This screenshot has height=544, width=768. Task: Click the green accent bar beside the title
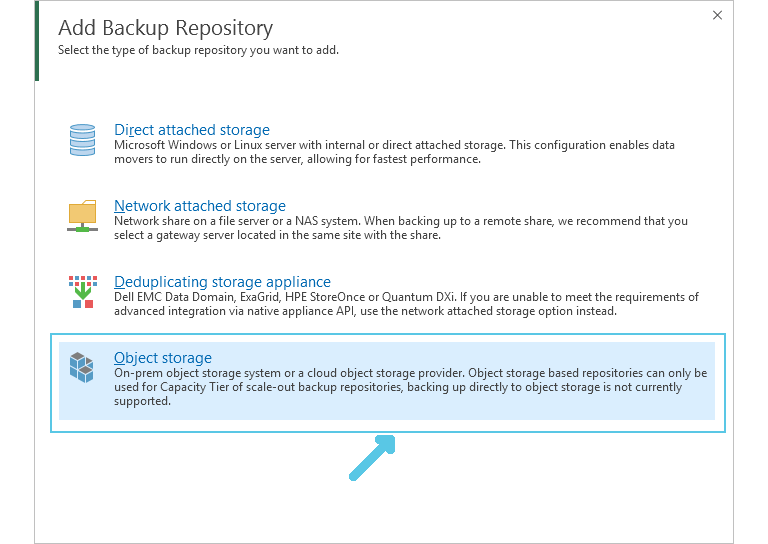click(x=37, y=41)
